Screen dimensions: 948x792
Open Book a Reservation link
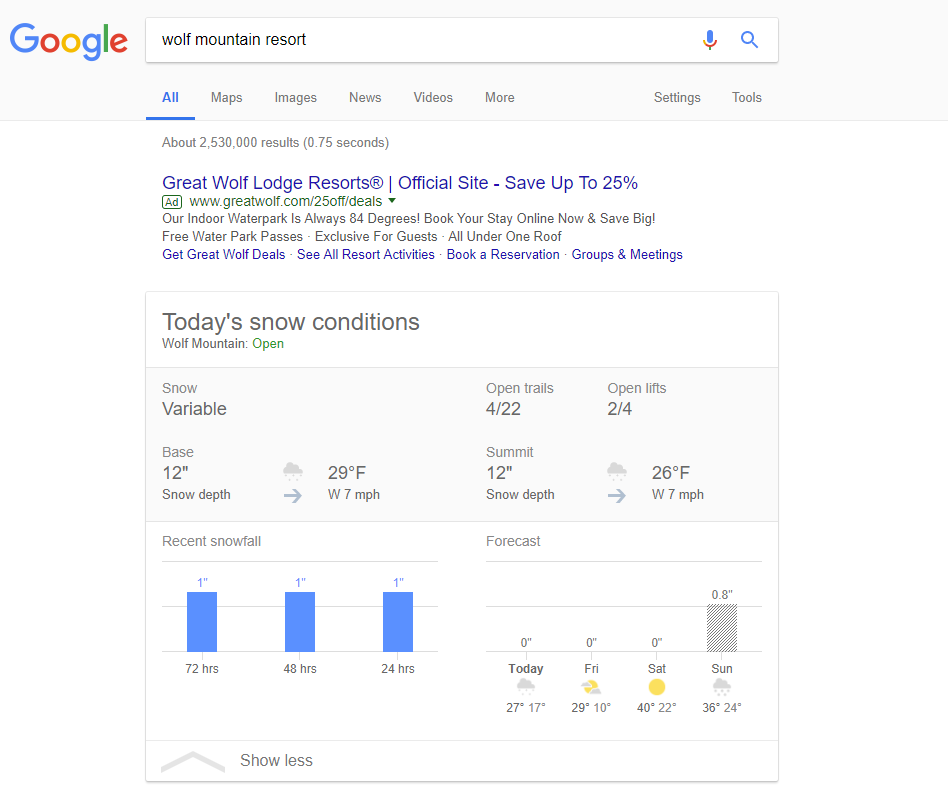point(503,255)
